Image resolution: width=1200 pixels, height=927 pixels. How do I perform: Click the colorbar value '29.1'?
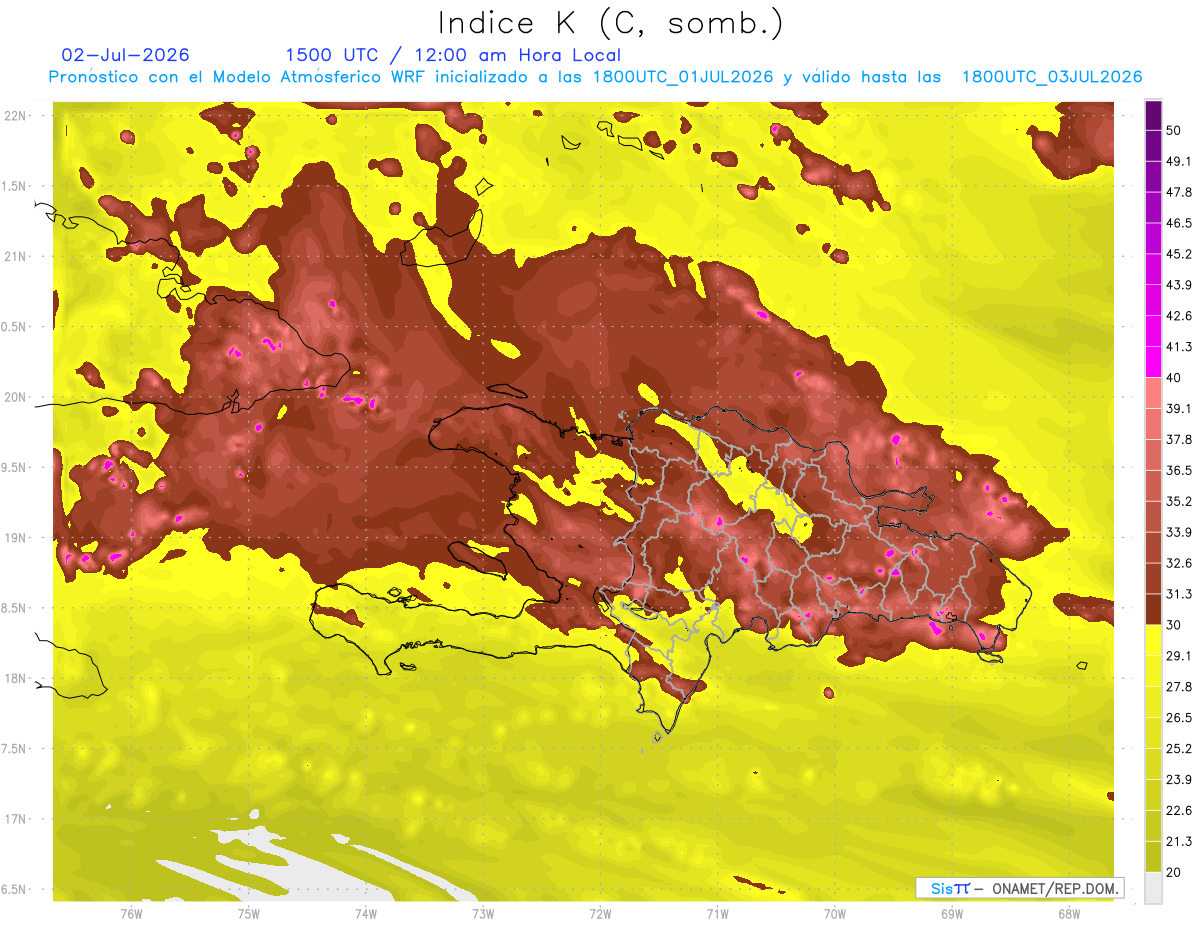click(x=1178, y=655)
